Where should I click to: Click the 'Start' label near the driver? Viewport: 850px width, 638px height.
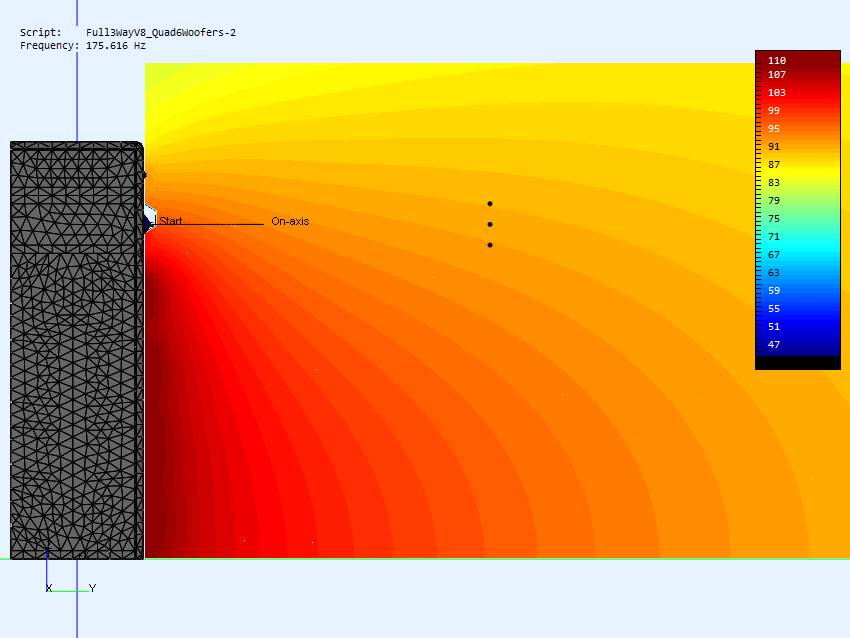click(171, 221)
